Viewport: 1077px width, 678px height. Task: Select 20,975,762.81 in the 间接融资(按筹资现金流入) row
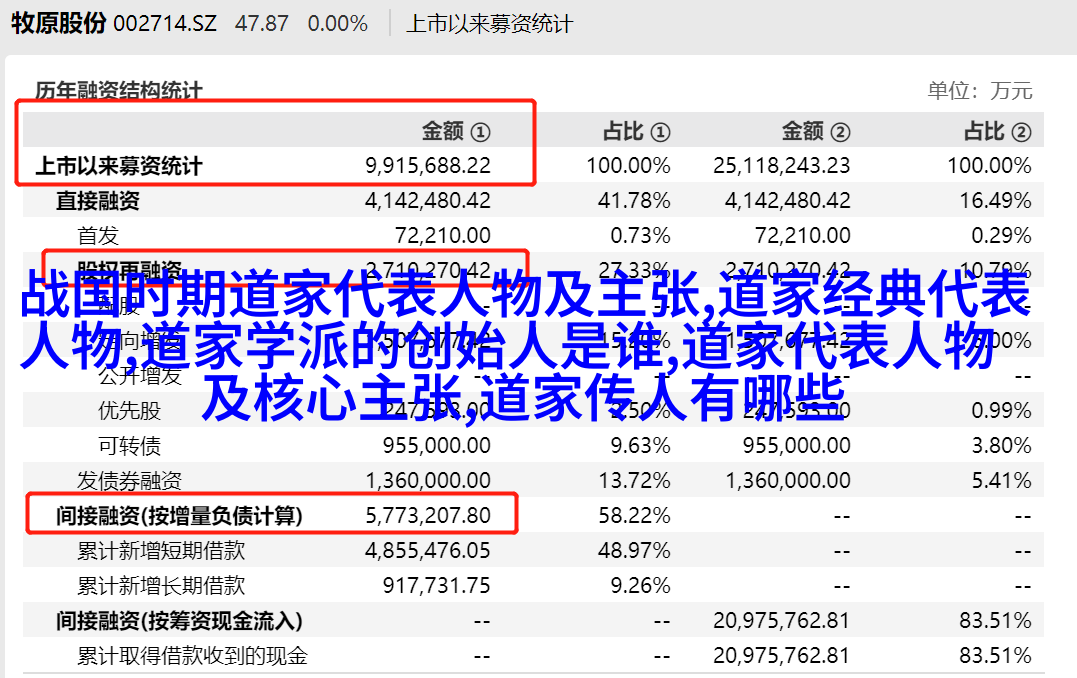782,621
